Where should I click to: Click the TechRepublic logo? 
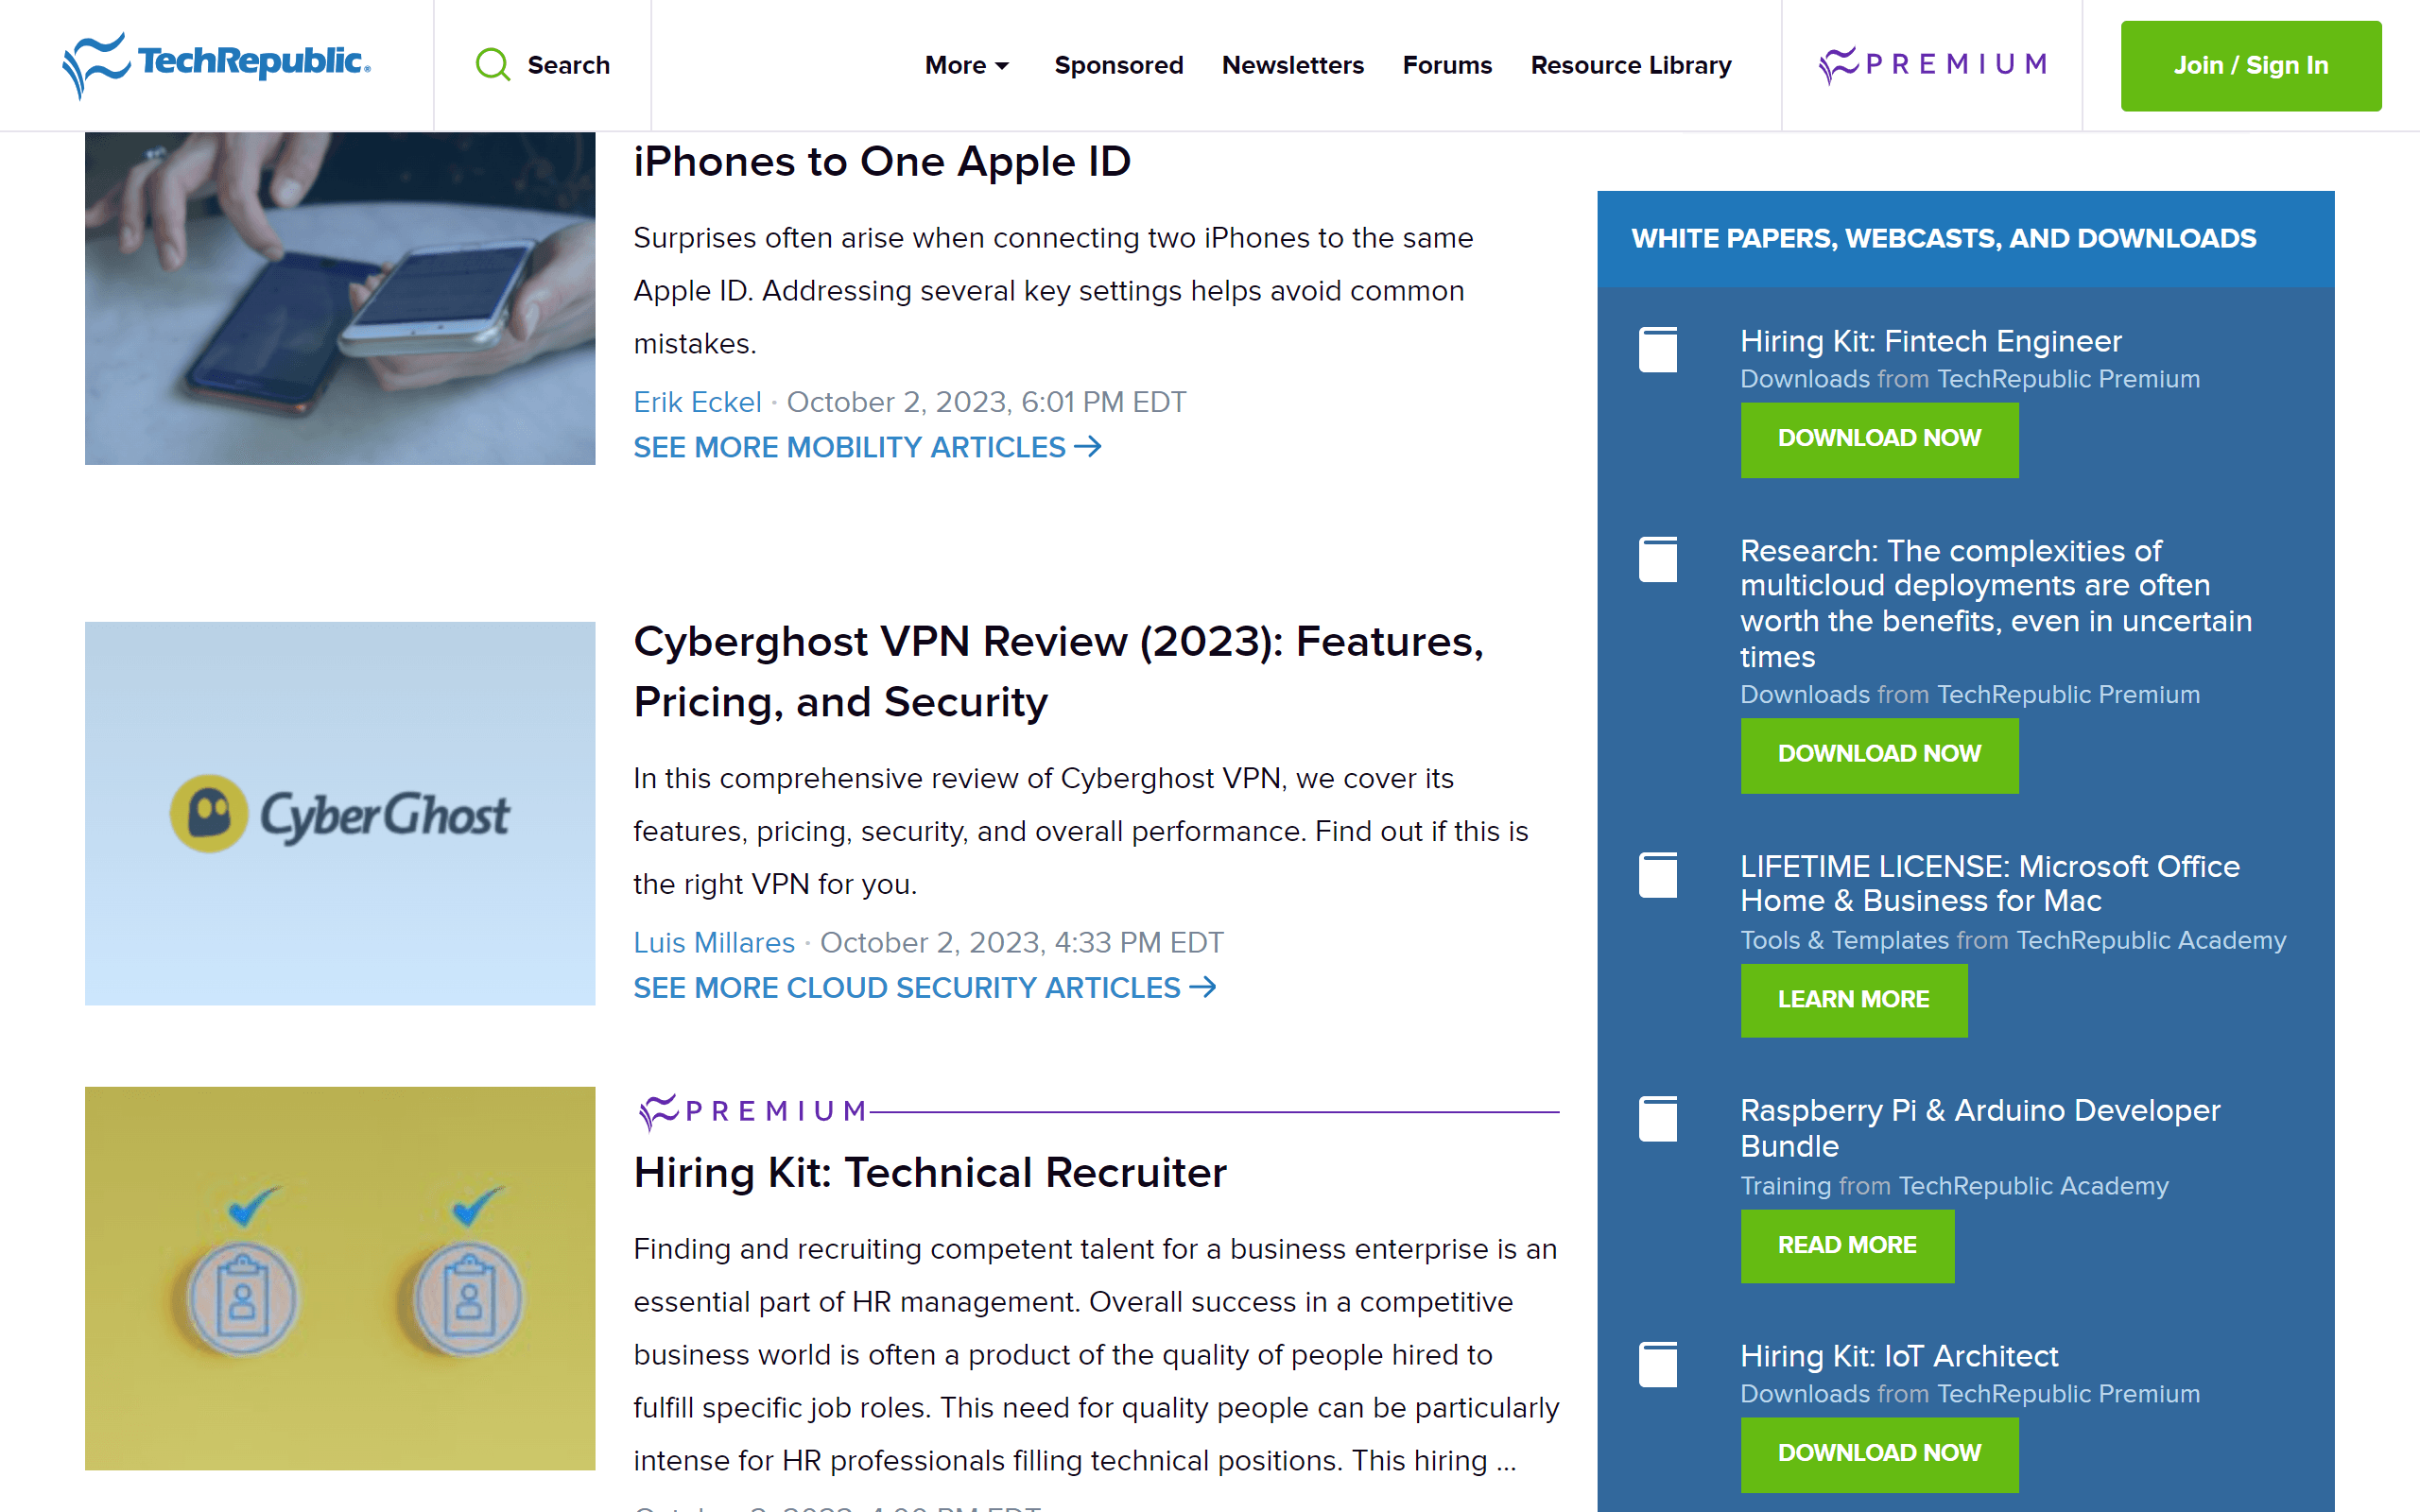(x=216, y=64)
